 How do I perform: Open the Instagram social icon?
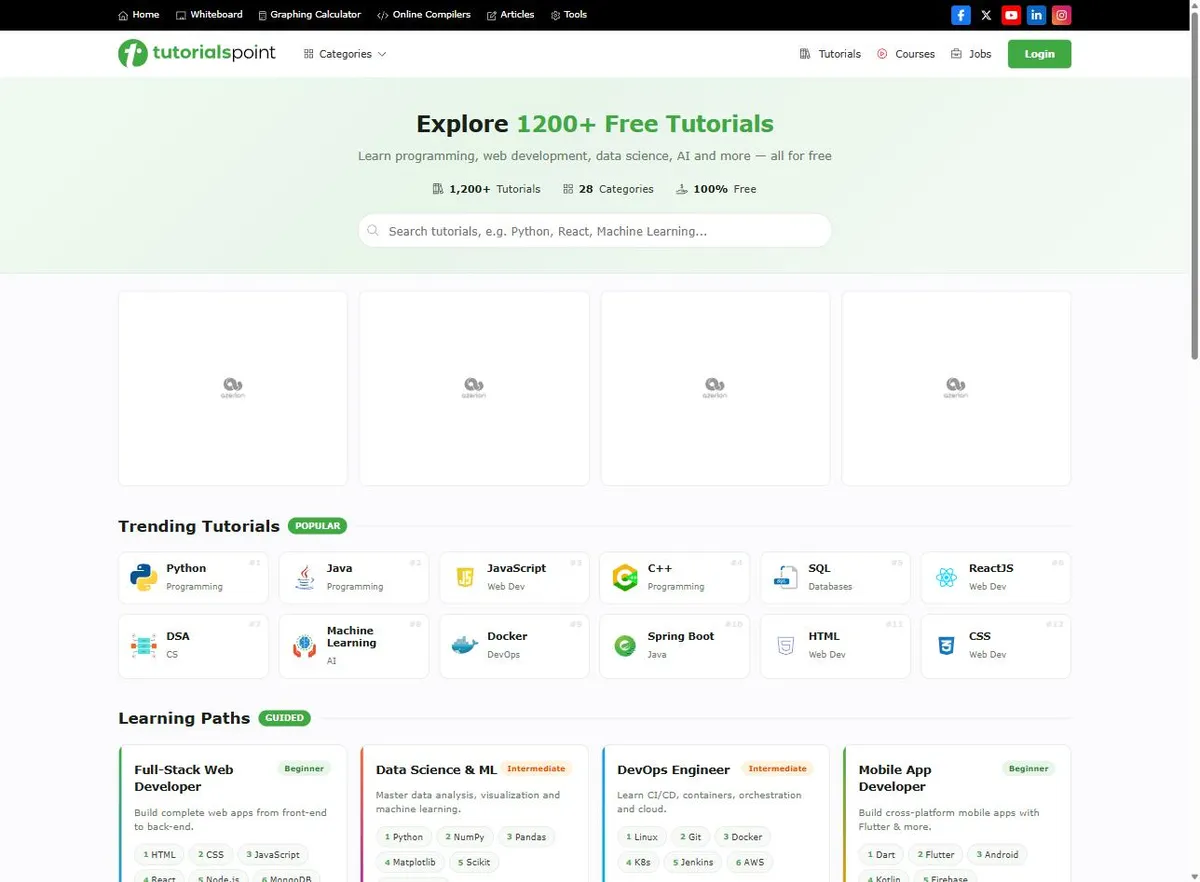(x=1062, y=15)
